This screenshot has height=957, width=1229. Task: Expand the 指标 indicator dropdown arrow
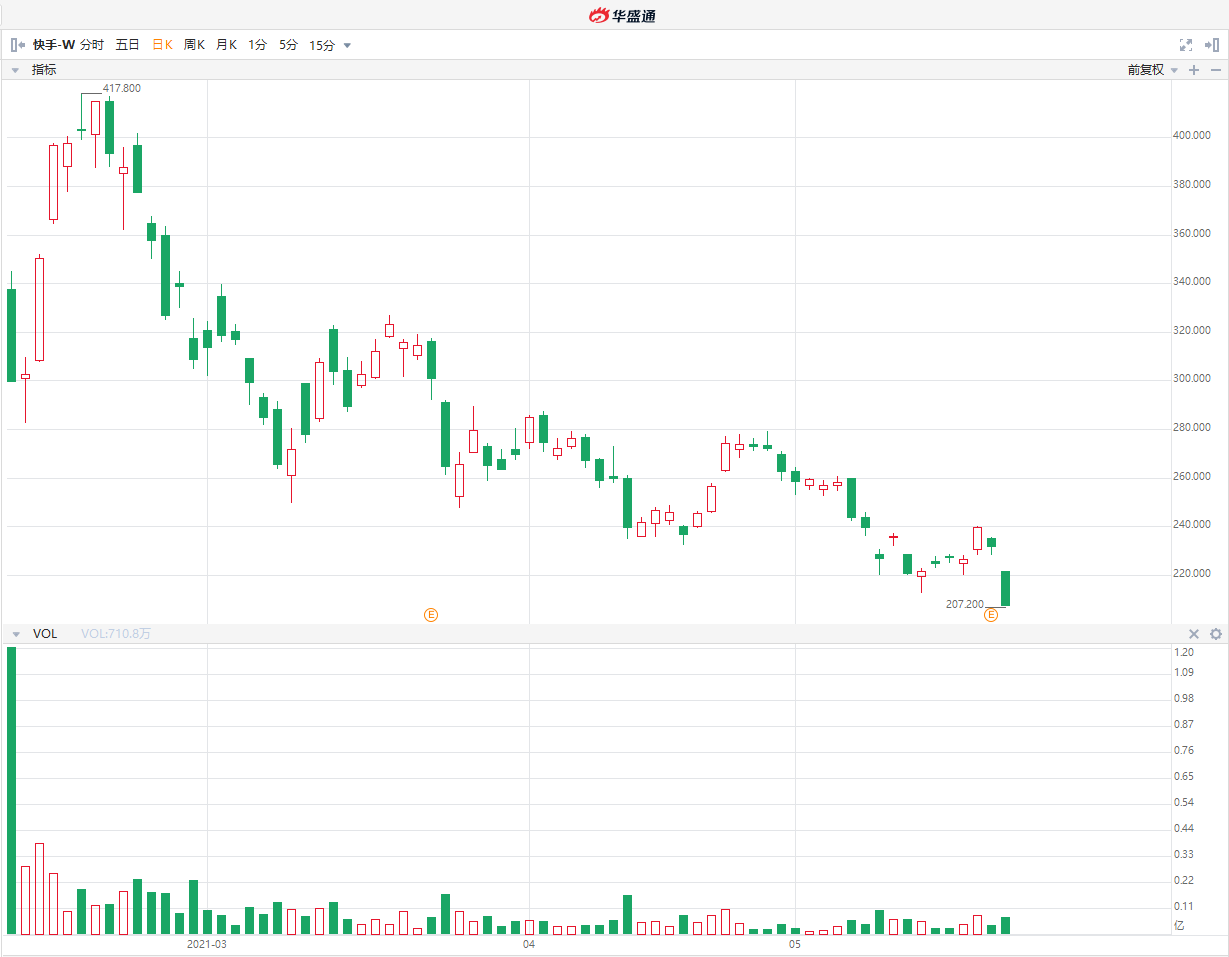click(x=15, y=70)
